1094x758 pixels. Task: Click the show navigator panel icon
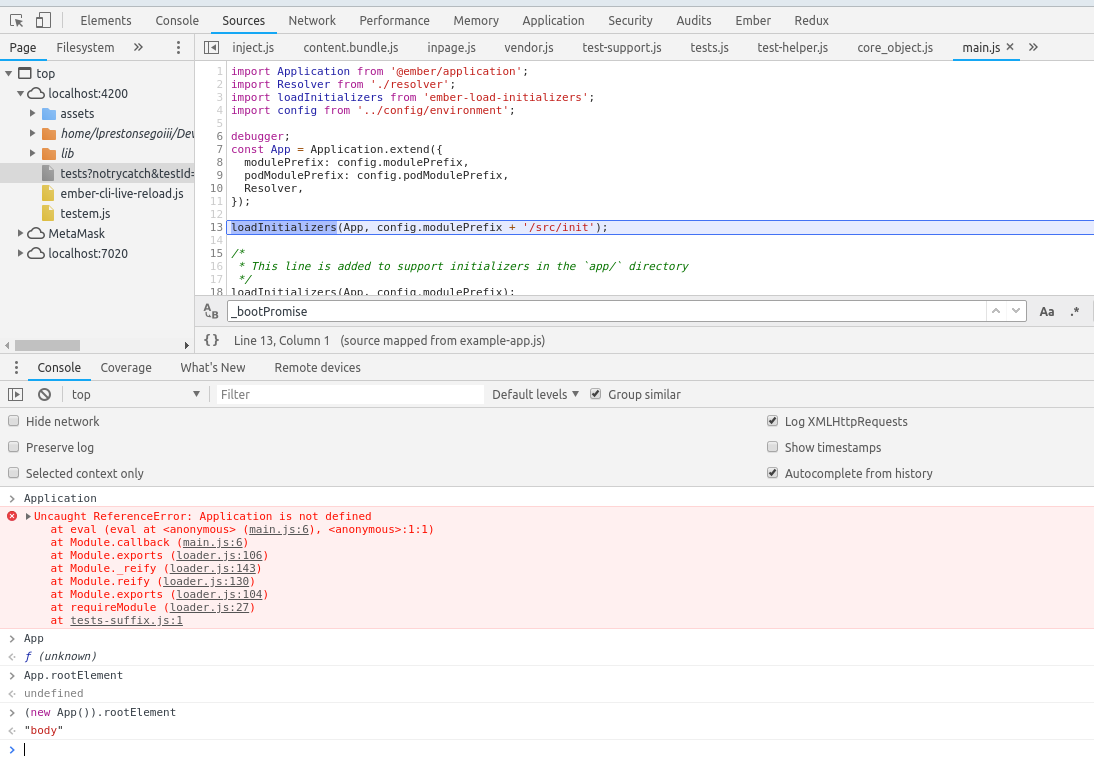point(211,47)
